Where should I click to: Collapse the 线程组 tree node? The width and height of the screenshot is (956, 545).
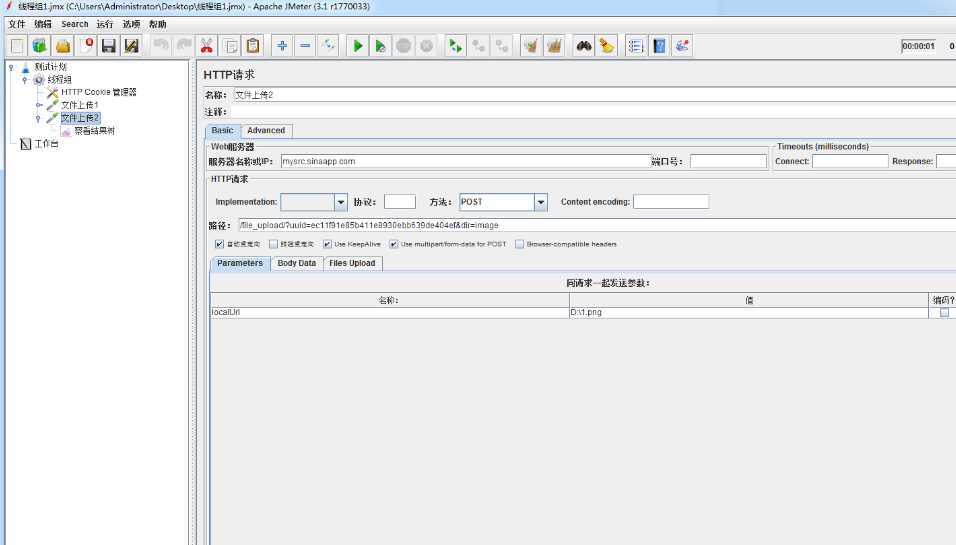pos(25,80)
